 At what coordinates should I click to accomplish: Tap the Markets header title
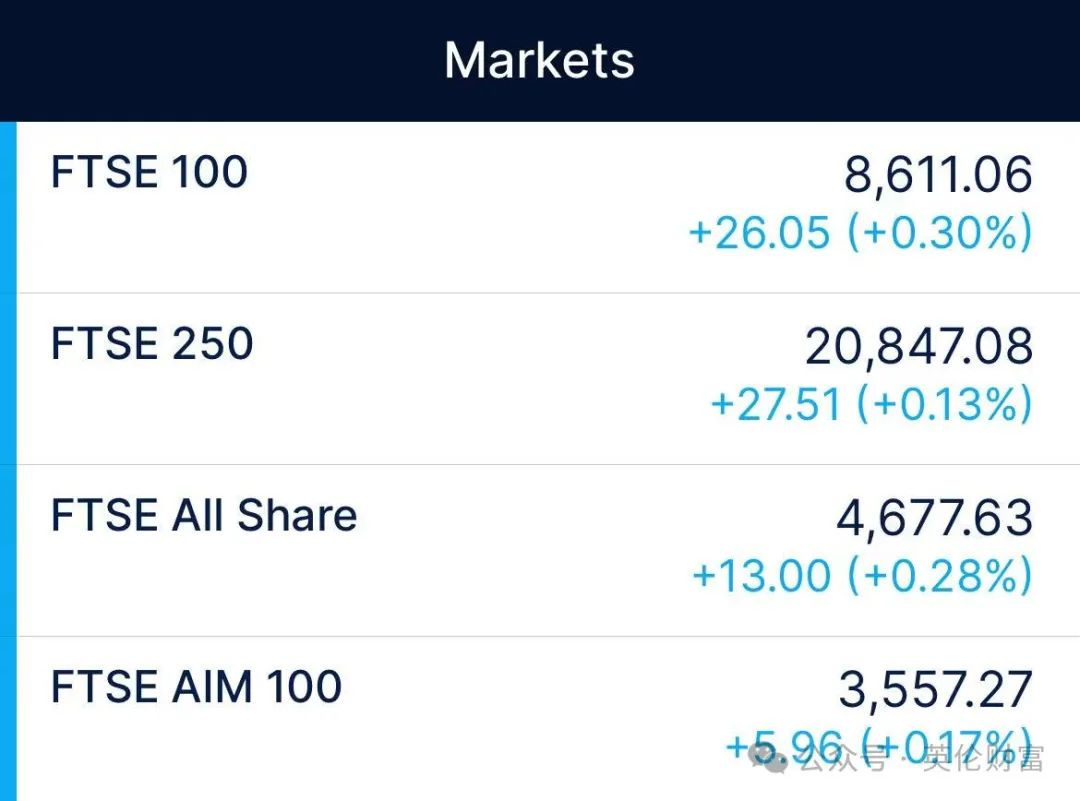pos(539,61)
